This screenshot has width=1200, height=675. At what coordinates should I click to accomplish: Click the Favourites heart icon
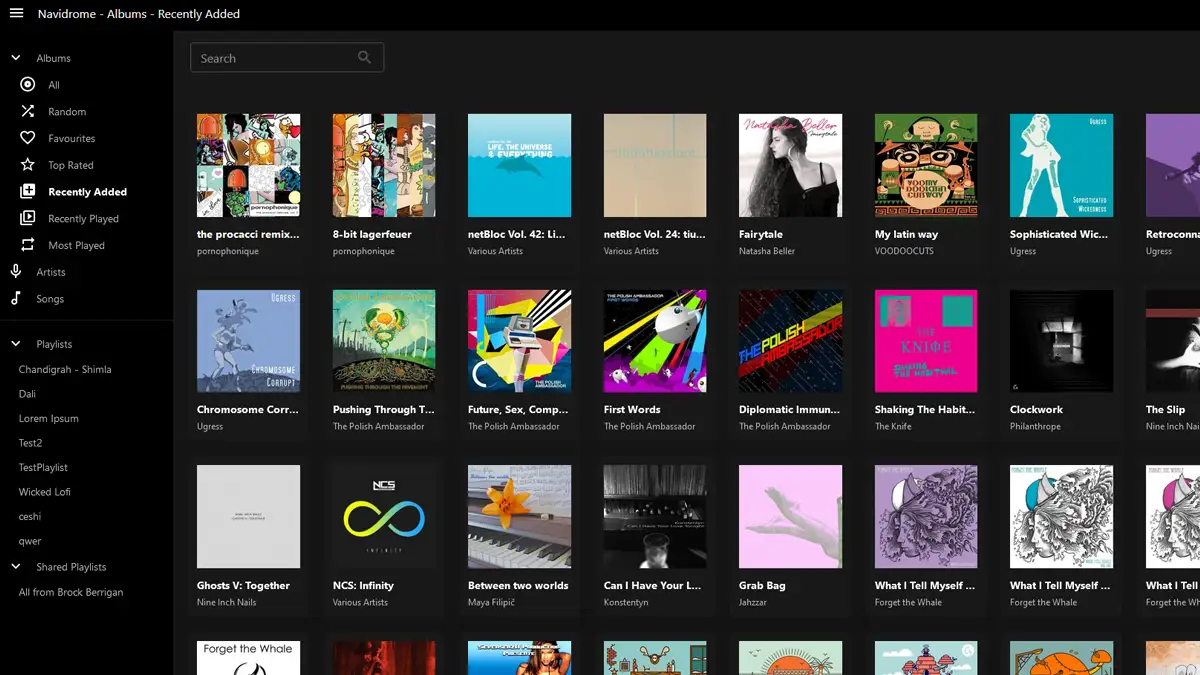point(28,138)
